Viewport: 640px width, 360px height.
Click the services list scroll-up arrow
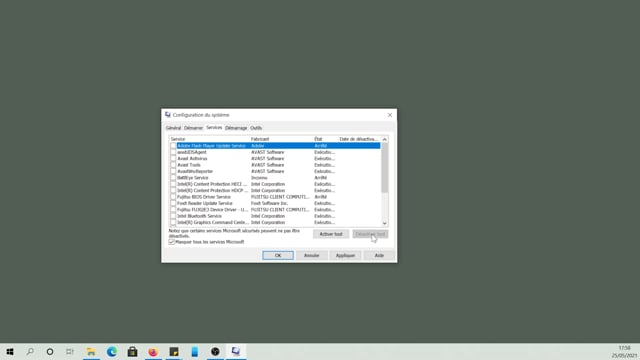pos(384,139)
